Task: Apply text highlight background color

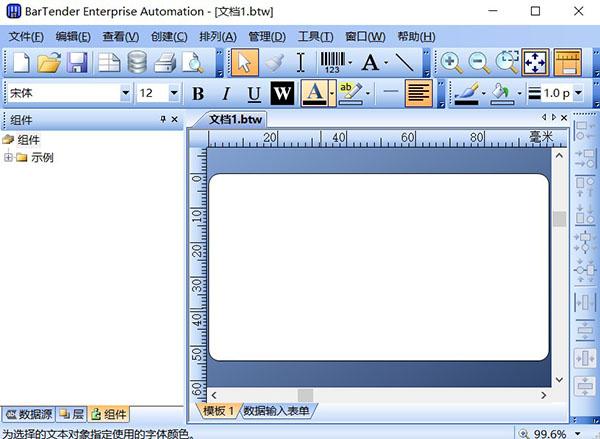Action: pos(350,93)
